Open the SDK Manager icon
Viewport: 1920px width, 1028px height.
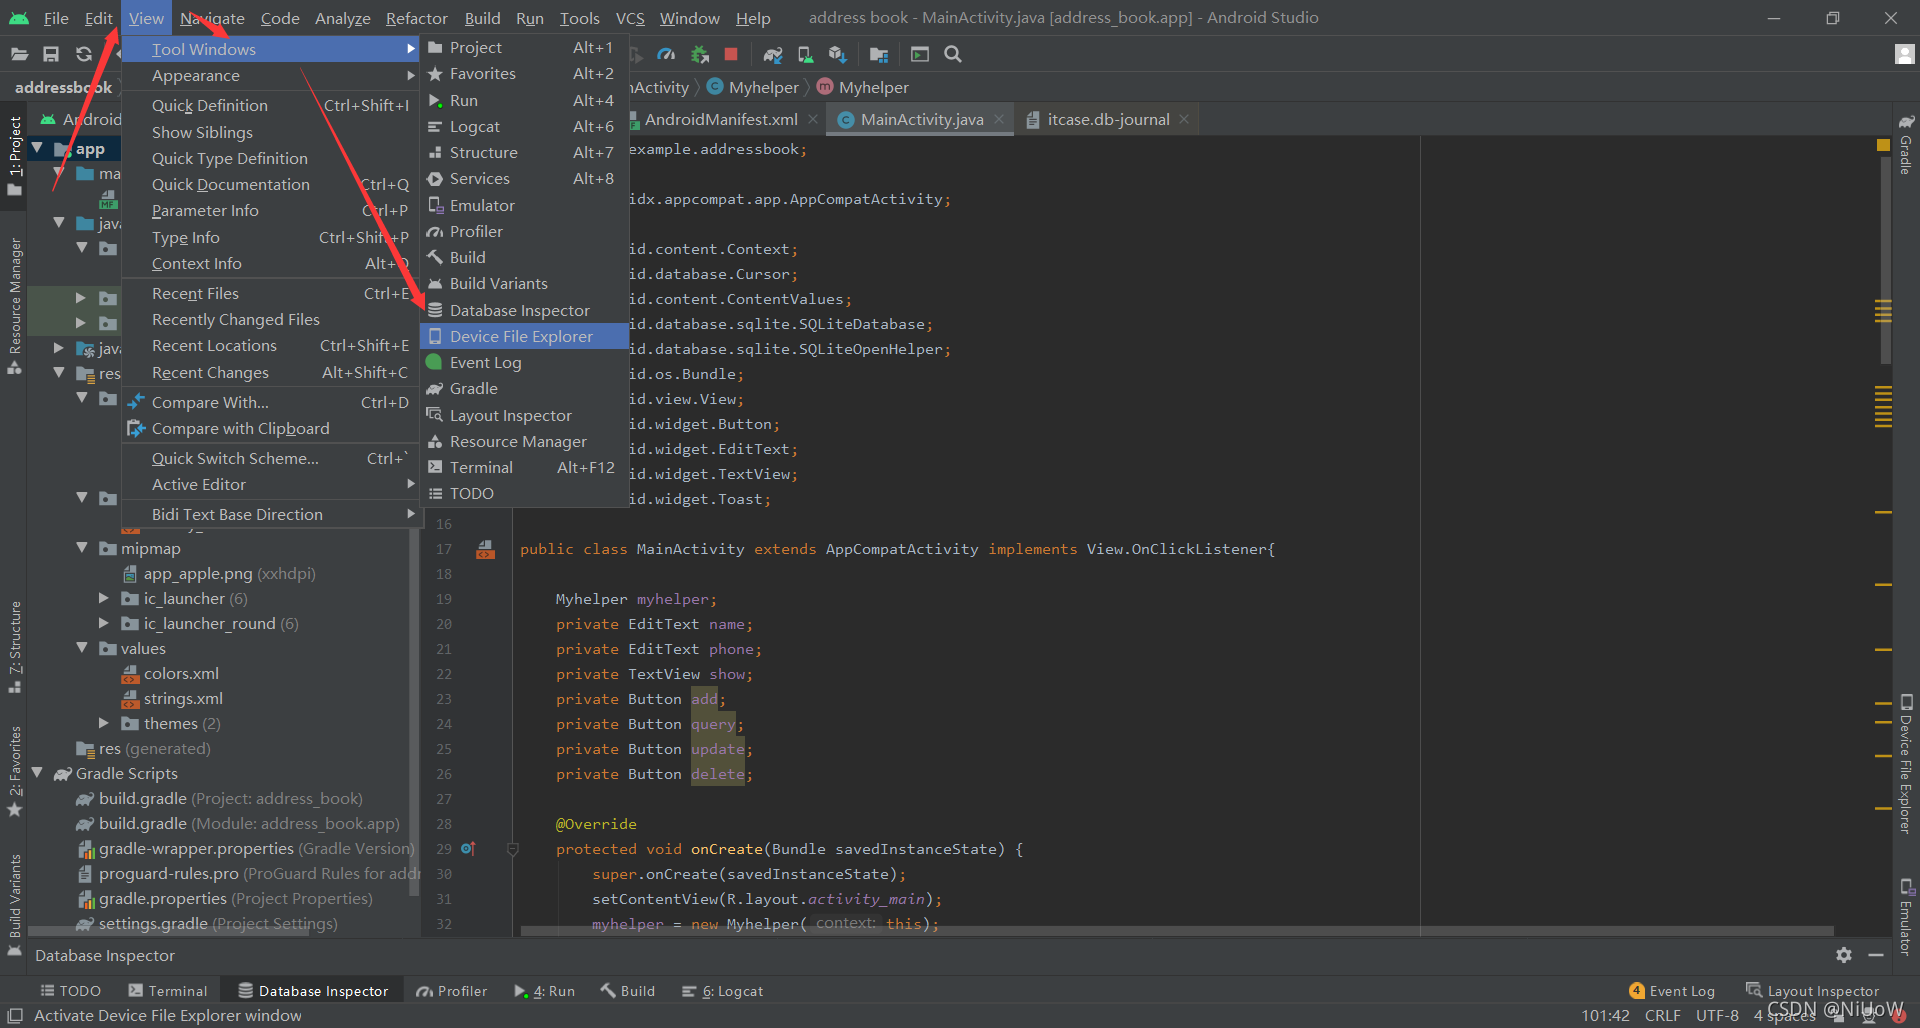(838, 54)
